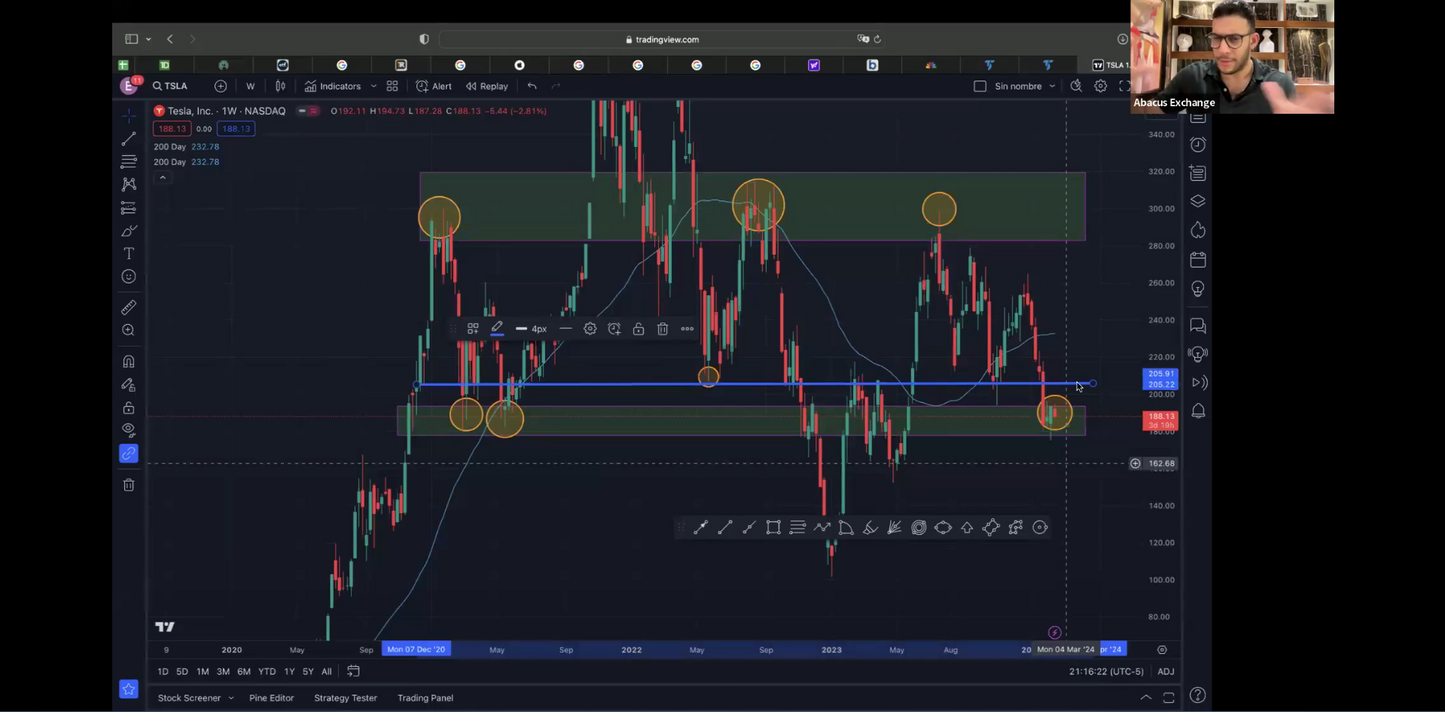This screenshot has height=712, width=1445.
Task: Start bar Replay mode
Action: tap(487, 86)
